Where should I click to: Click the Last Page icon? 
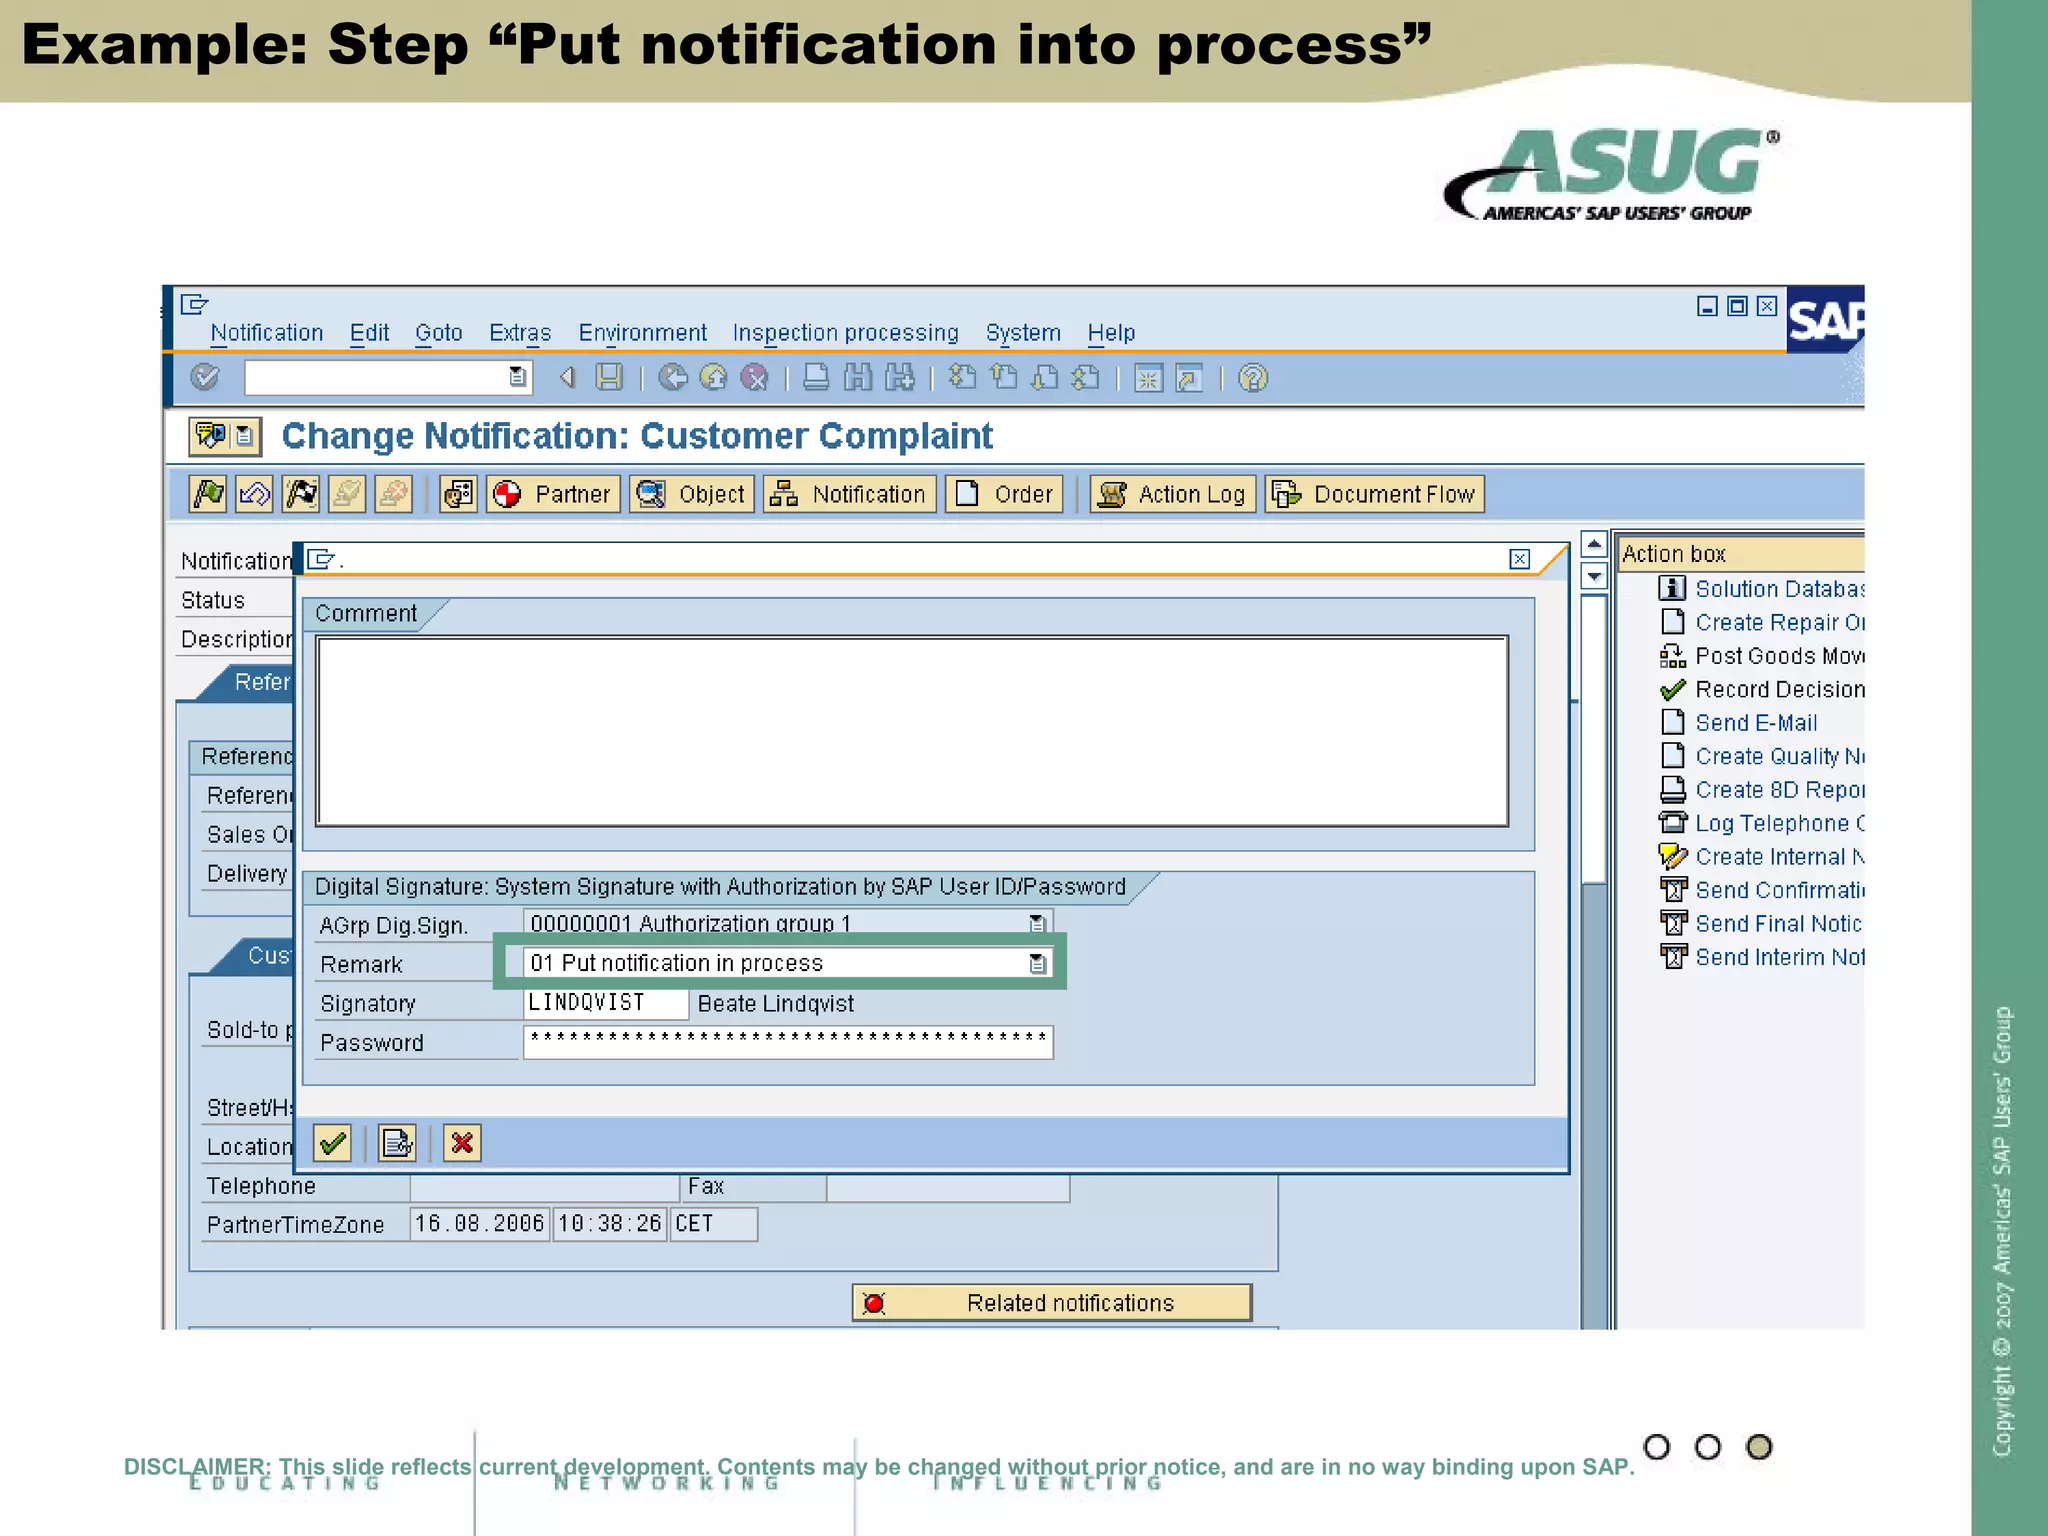pos(1085,377)
